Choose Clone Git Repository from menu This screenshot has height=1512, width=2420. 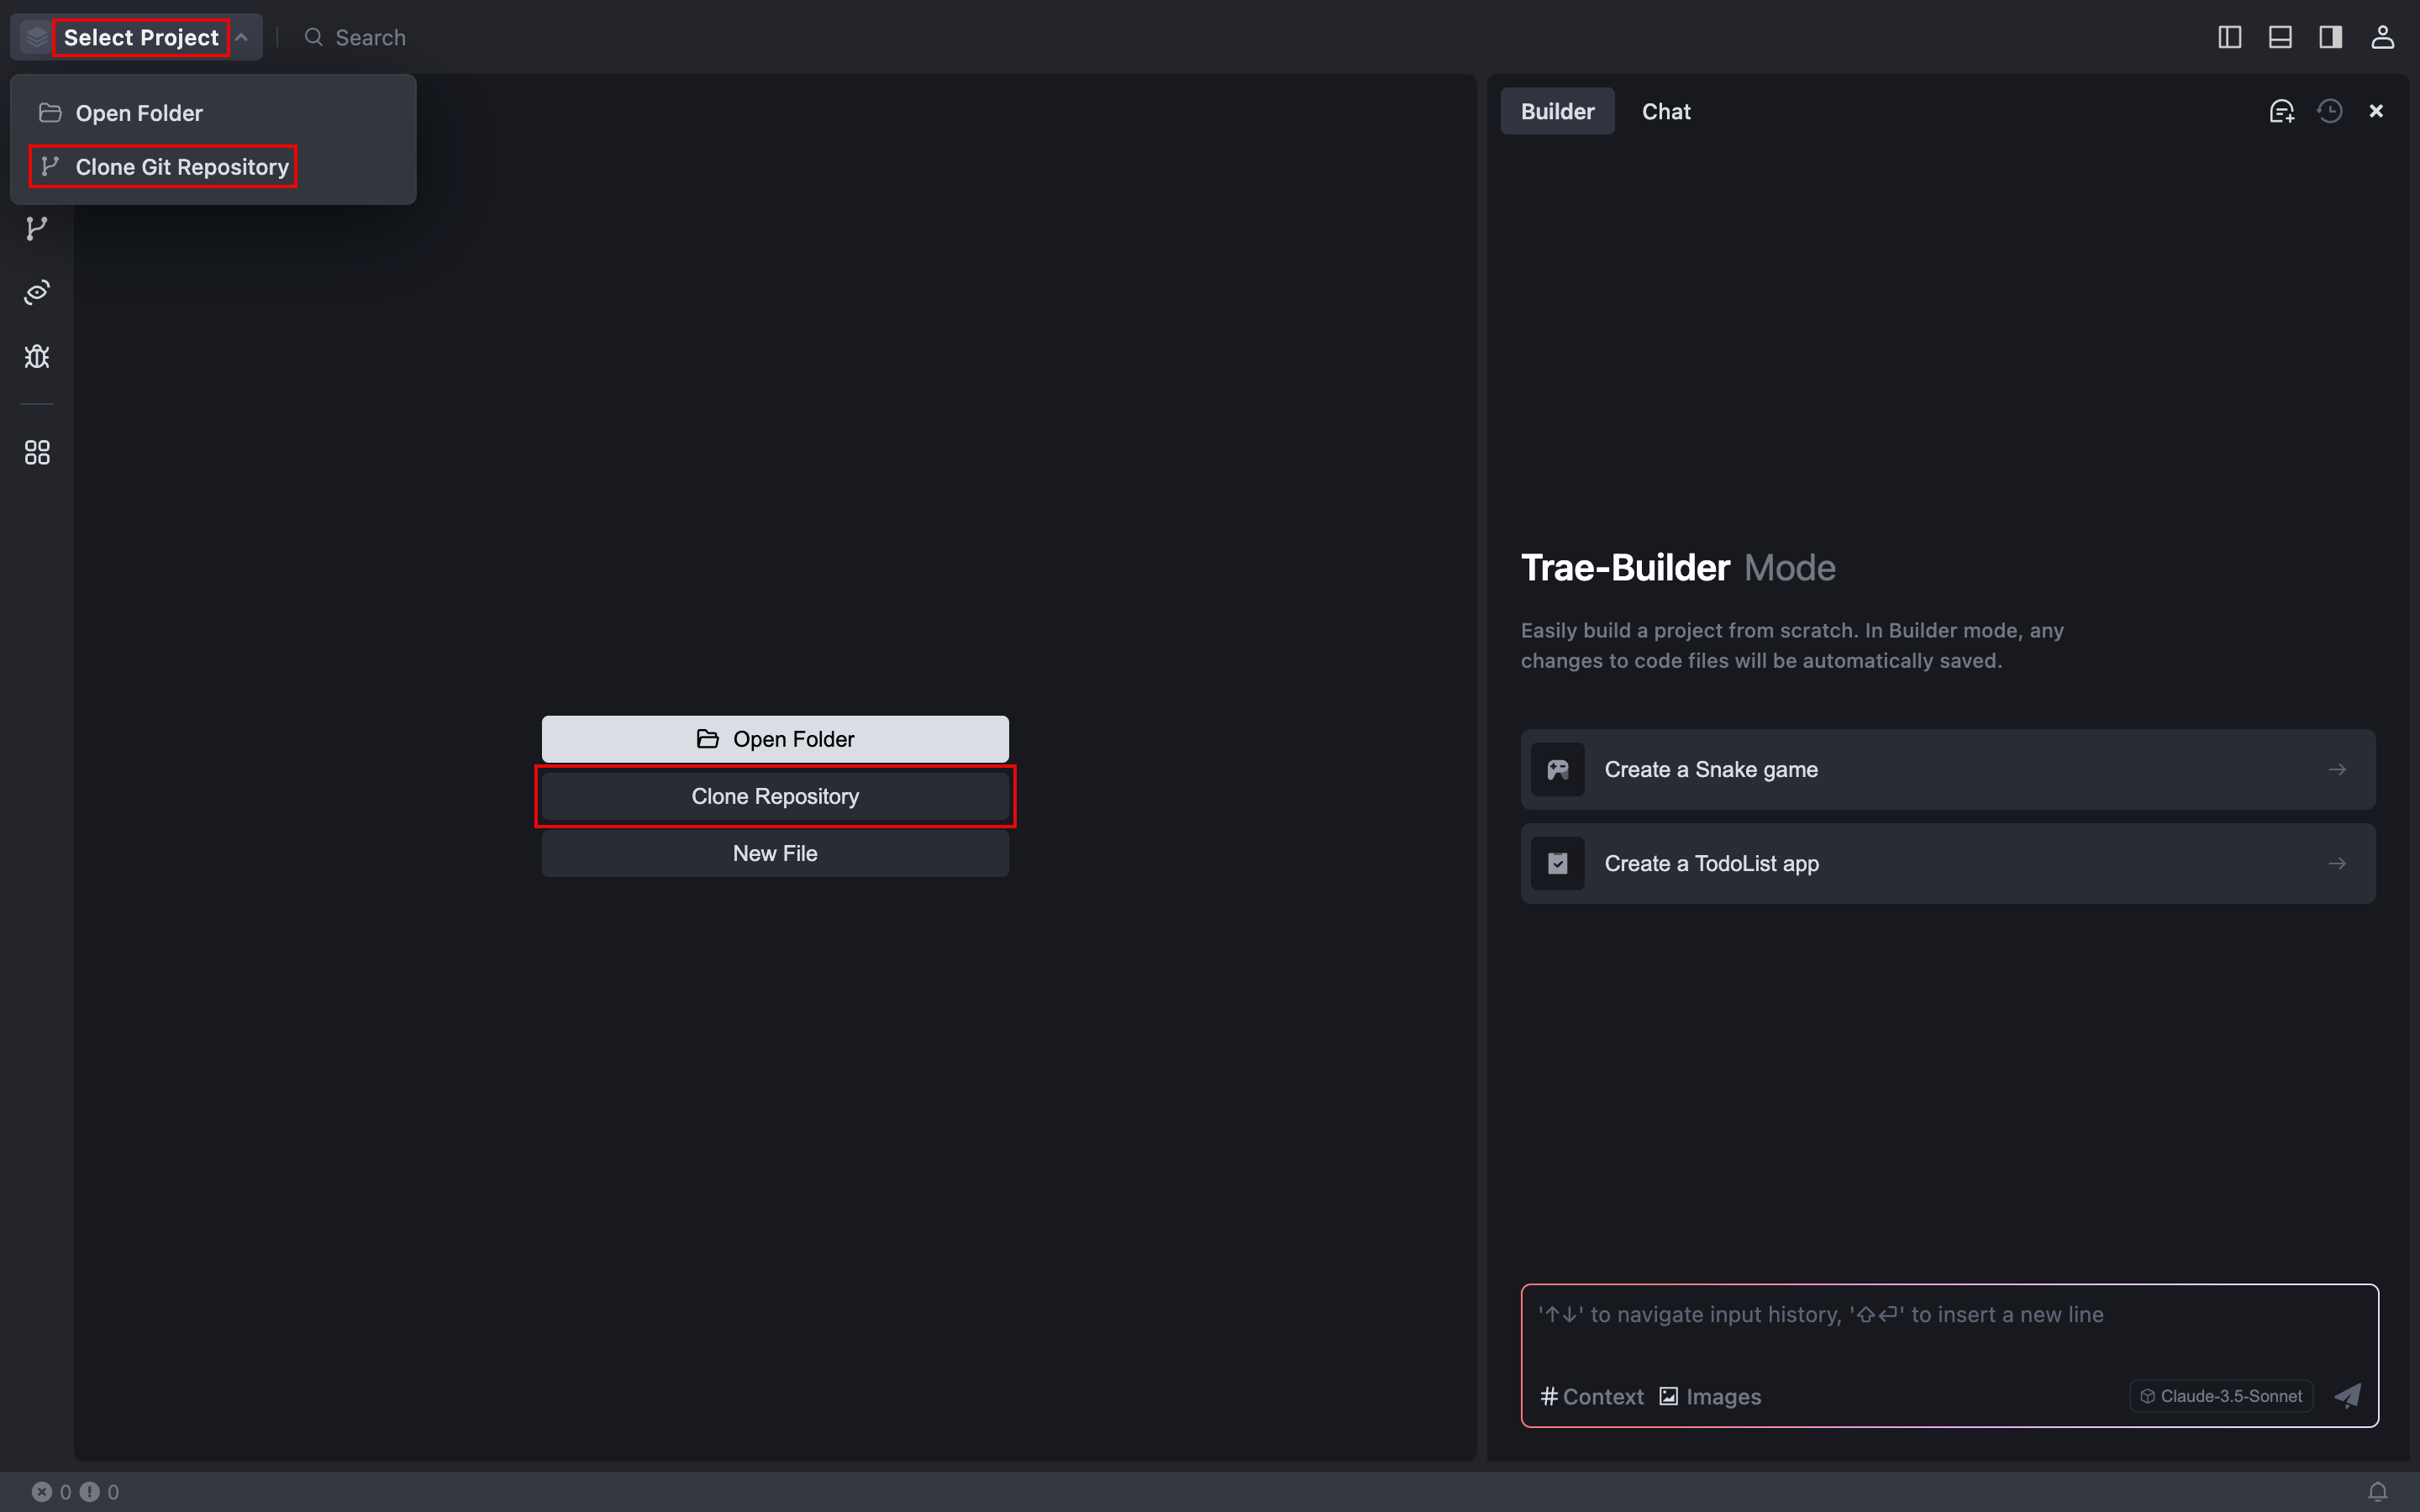(181, 167)
